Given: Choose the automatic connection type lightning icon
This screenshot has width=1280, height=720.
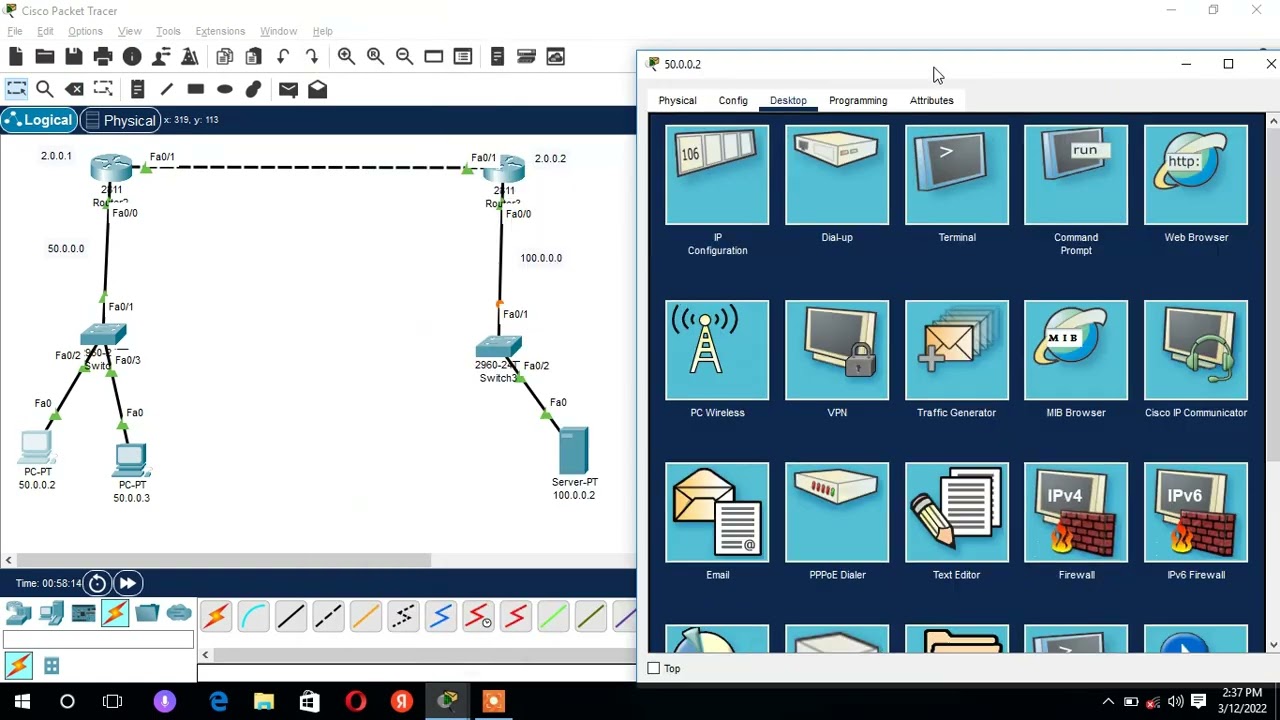Looking at the screenshot, I should click(x=216, y=617).
